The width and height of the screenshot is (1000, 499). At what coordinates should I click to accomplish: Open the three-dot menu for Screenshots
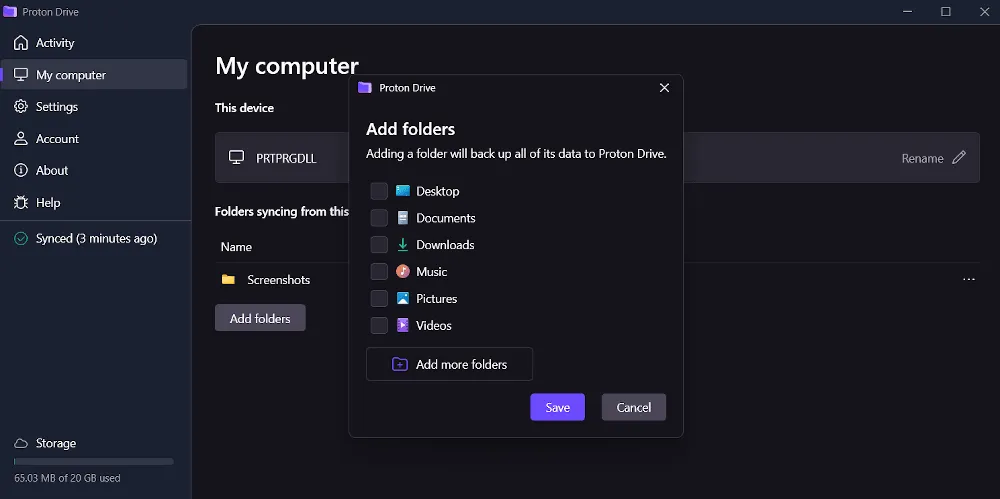(x=968, y=280)
